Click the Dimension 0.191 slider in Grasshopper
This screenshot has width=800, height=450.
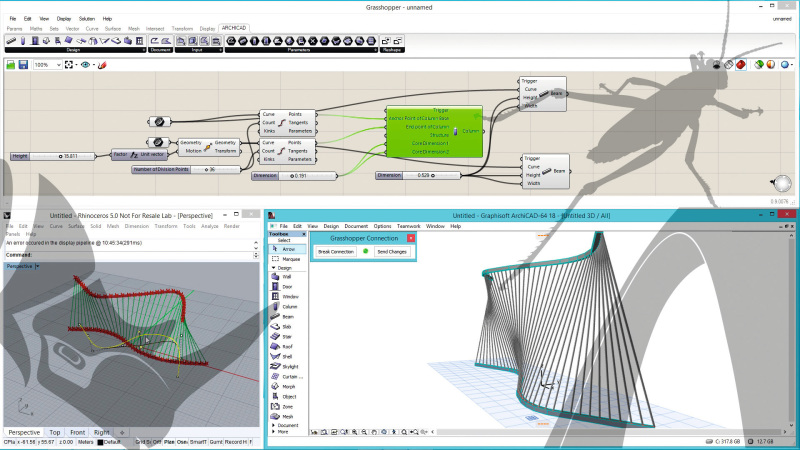(x=294, y=176)
